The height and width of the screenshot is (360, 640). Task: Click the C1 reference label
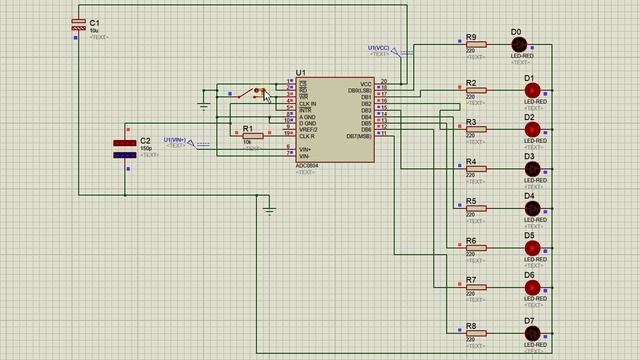tap(94, 23)
